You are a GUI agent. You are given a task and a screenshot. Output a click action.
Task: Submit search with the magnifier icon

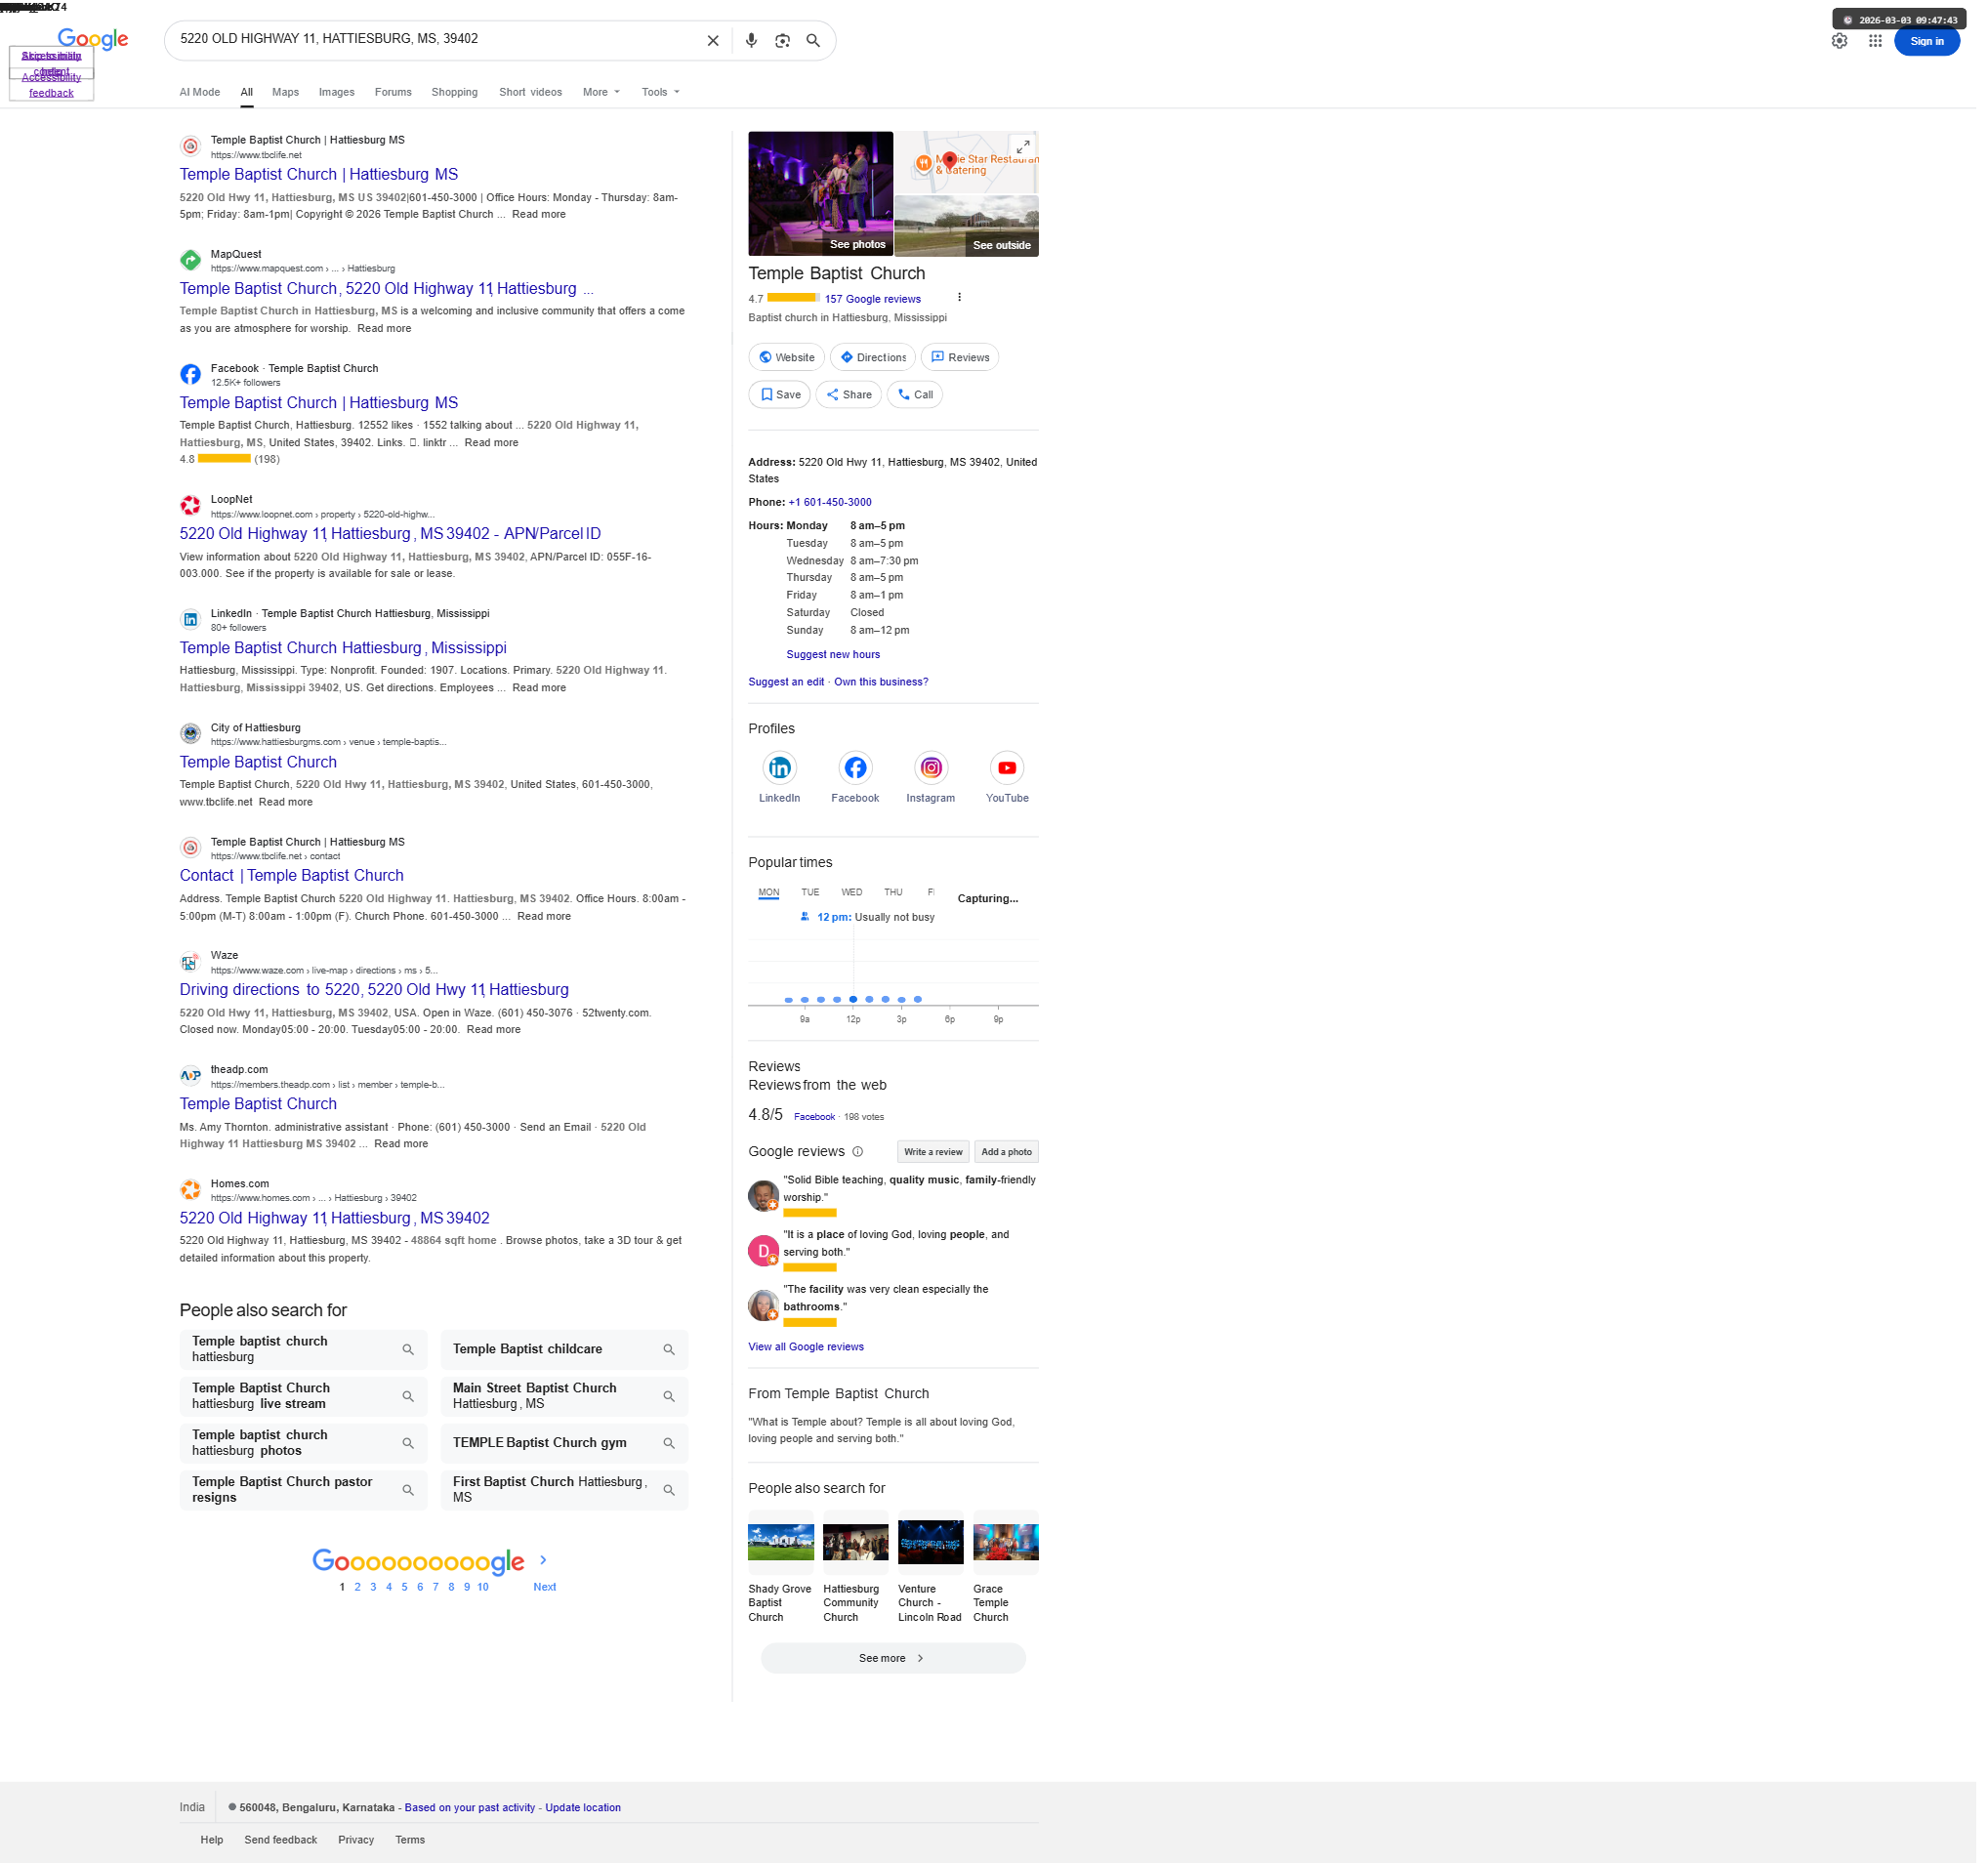click(x=818, y=41)
